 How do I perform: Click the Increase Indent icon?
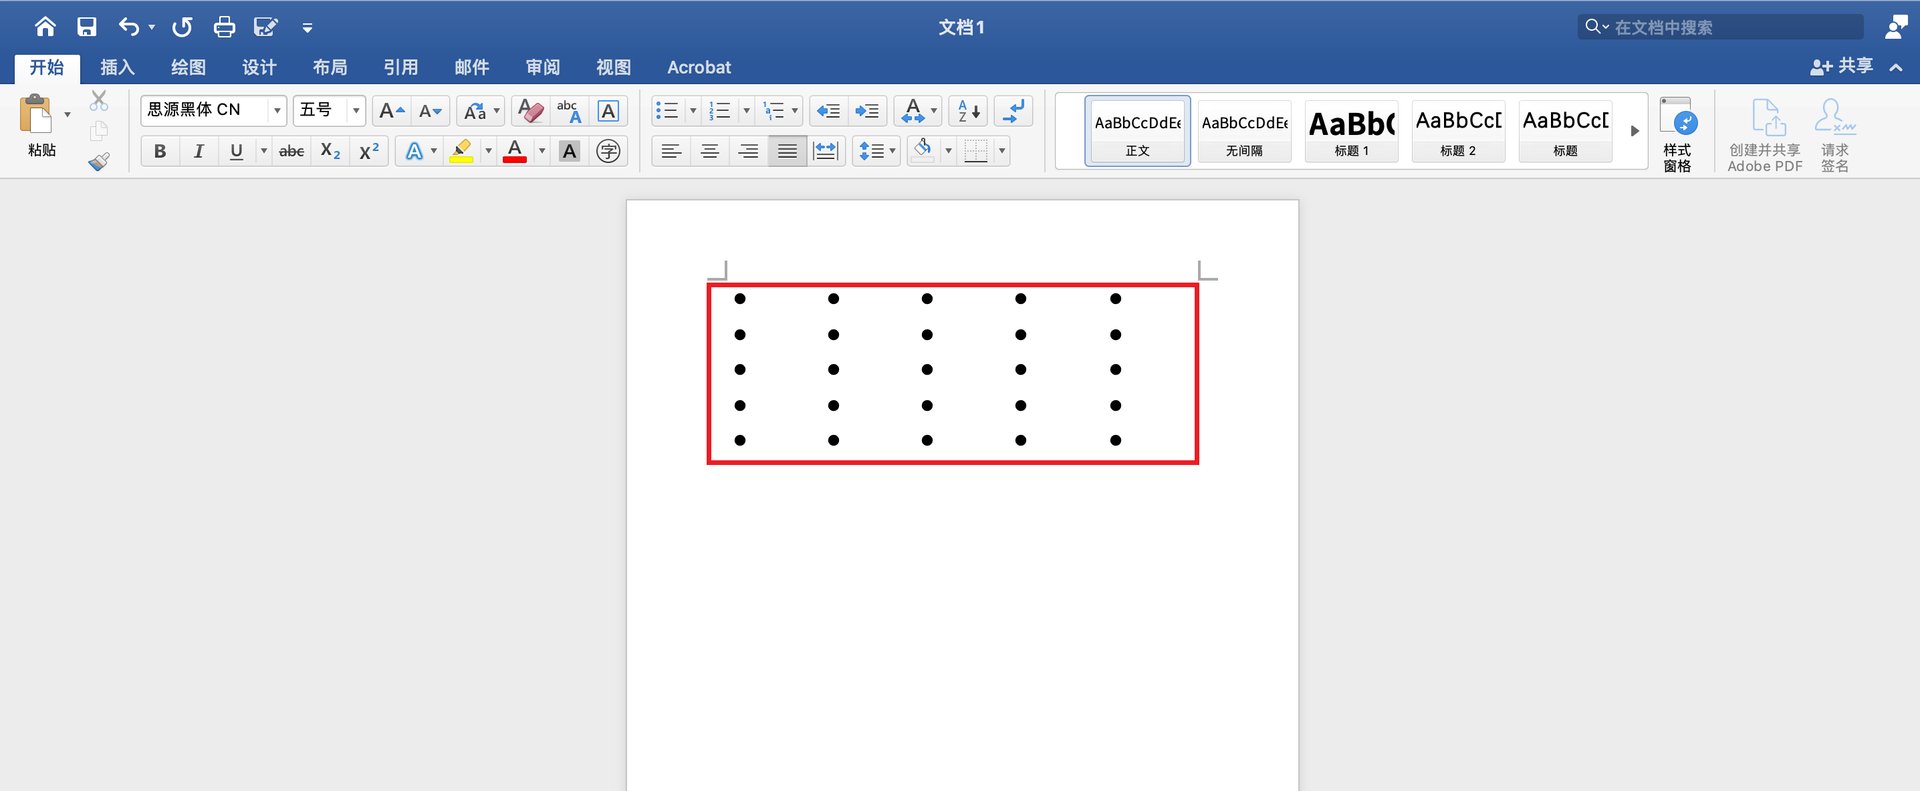pos(867,111)
